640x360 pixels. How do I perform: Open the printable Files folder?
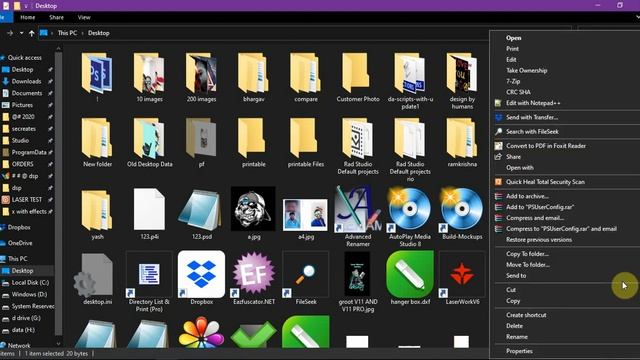pyautogui.click(x=306, y=142)
